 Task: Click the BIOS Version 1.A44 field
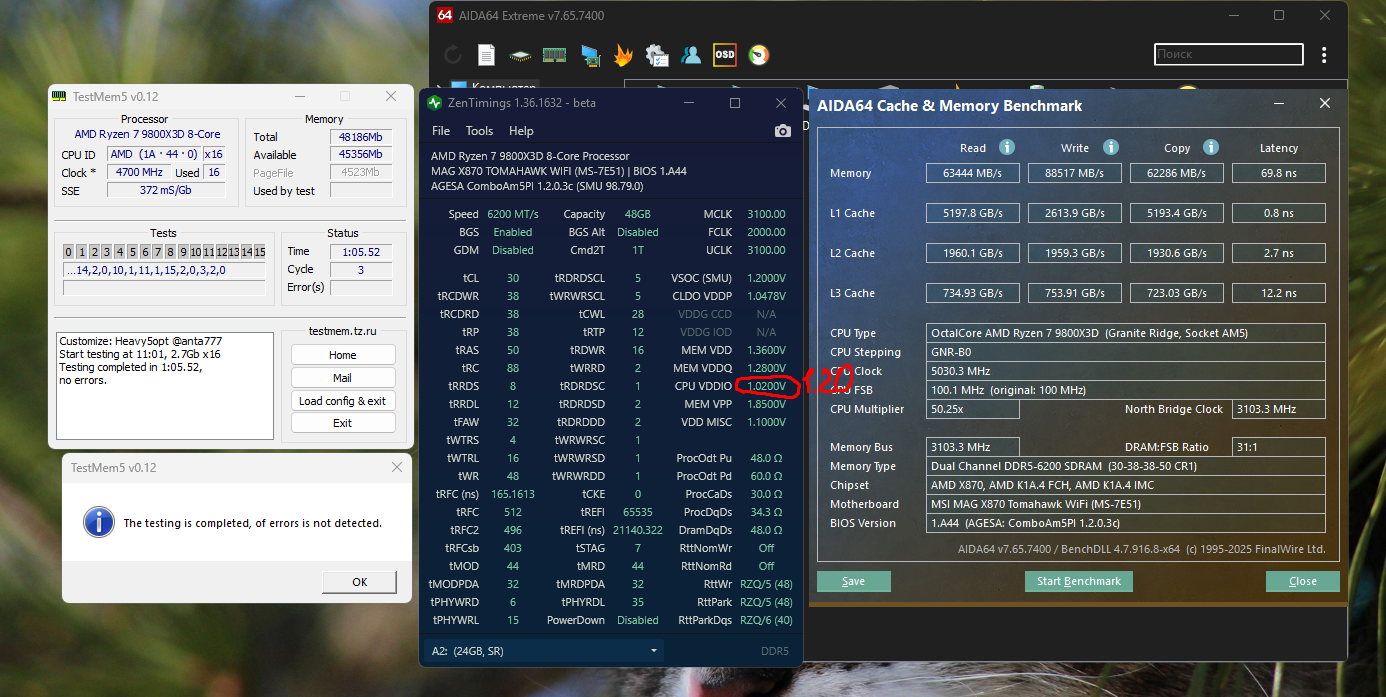click(x=1126, y=523)
